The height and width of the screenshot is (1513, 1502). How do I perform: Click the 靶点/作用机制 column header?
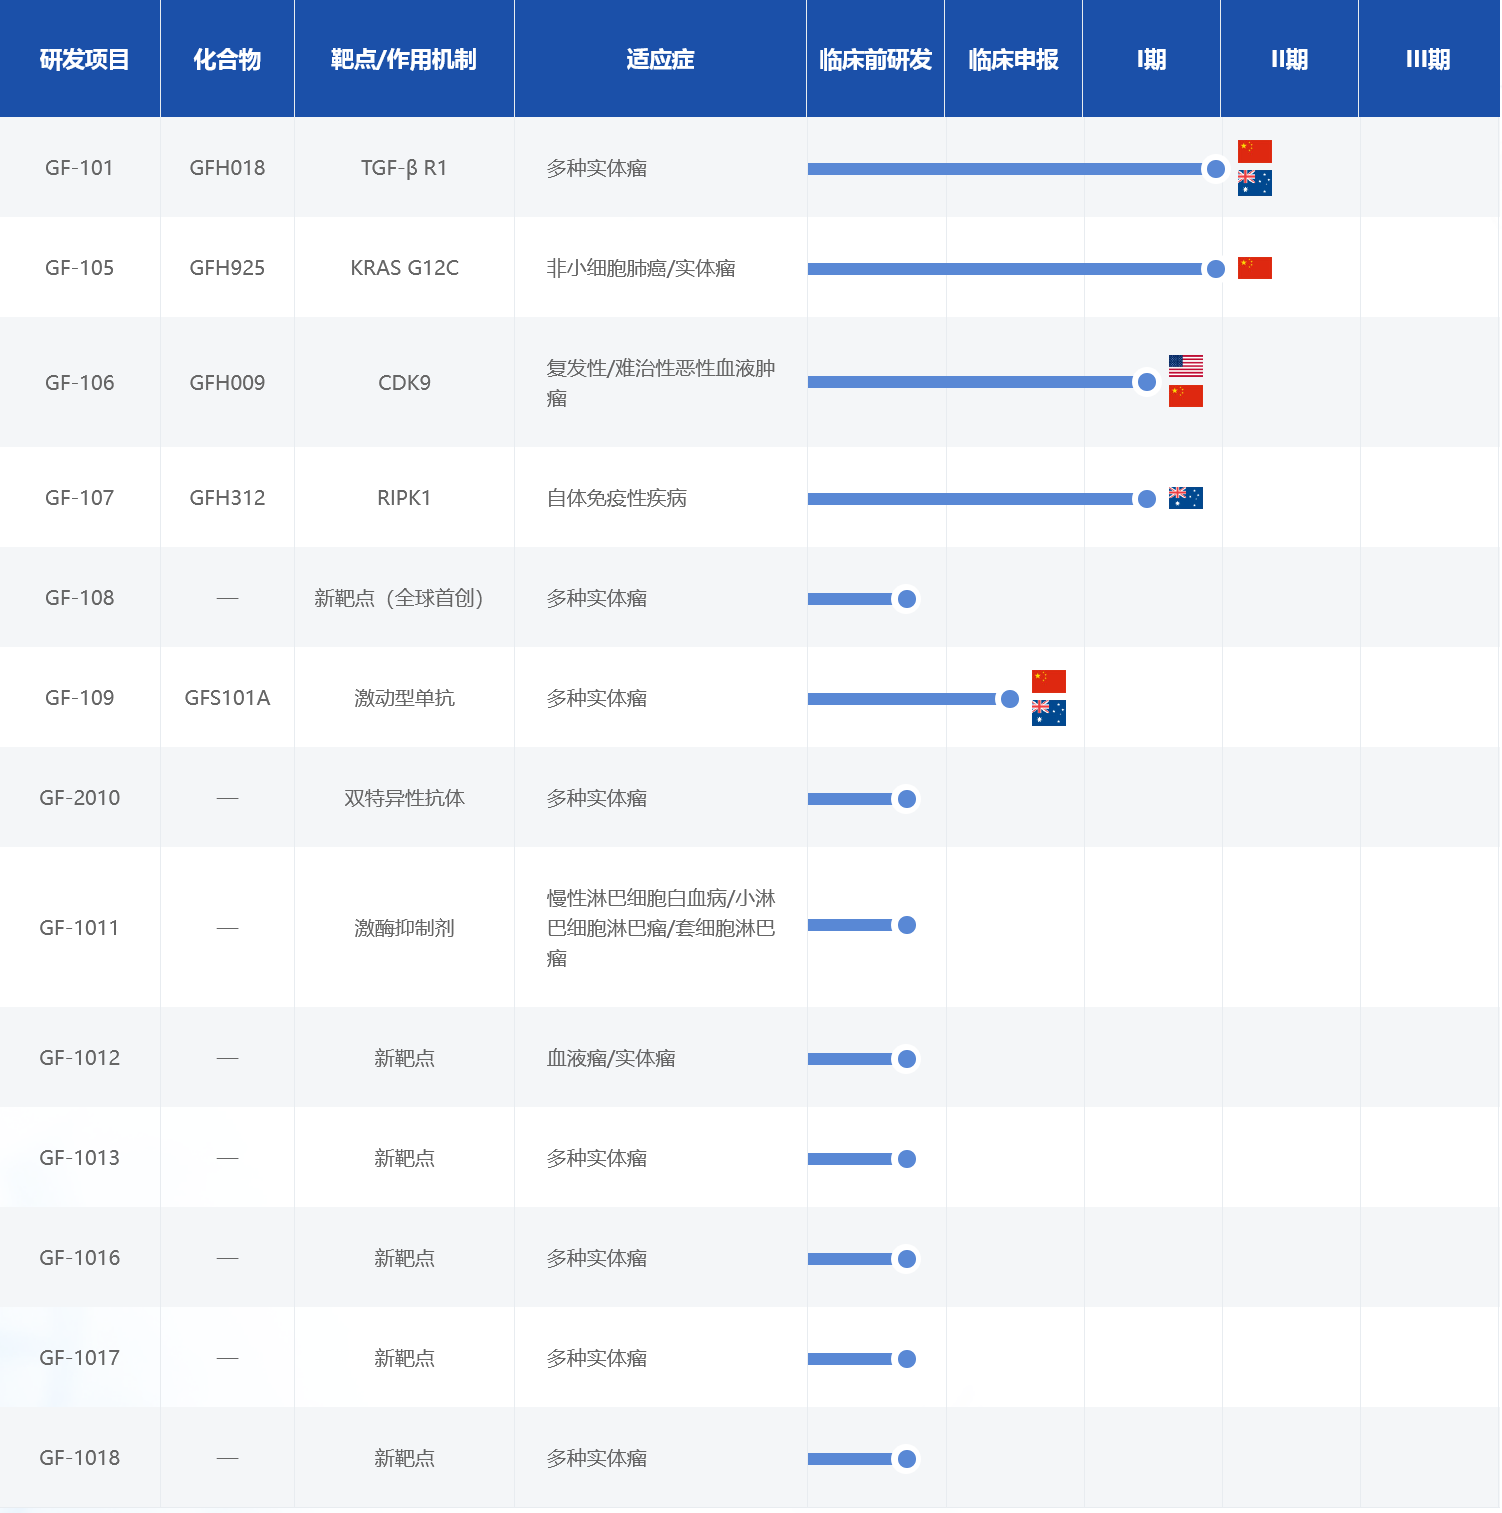click(x=404, y=60)
